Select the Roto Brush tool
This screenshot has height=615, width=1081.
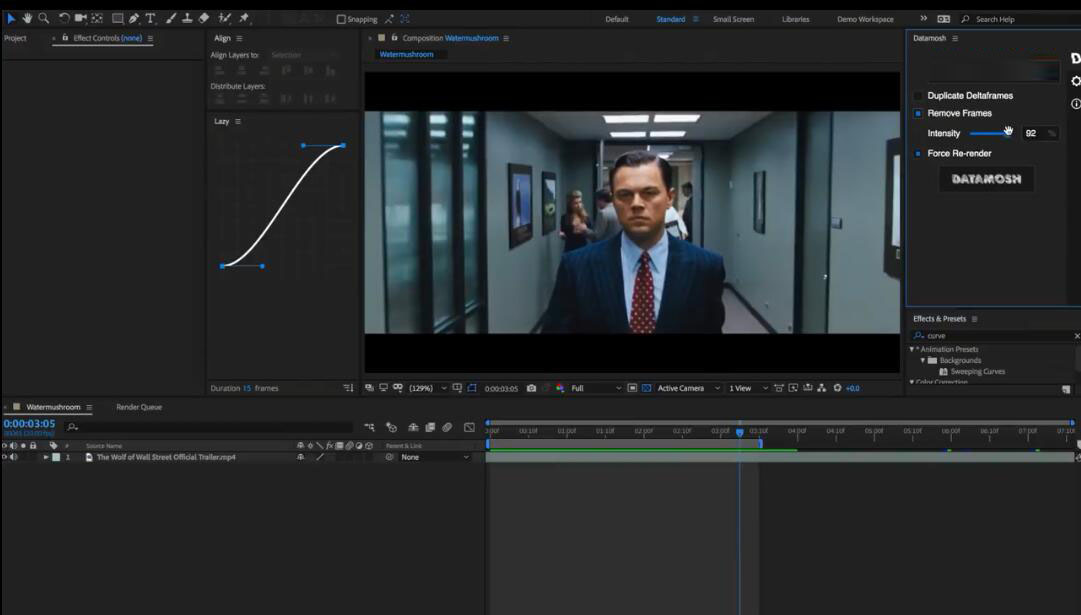pos(224,19)
